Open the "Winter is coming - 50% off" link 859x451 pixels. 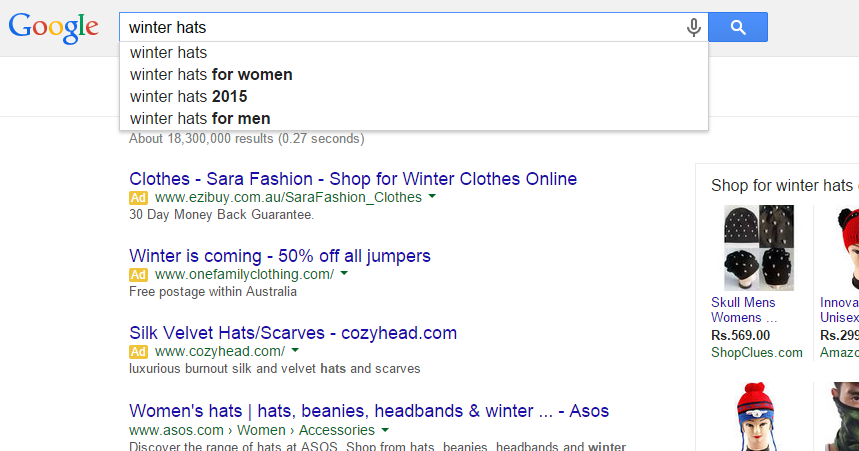pyautogui.click(x=280, y=256)
